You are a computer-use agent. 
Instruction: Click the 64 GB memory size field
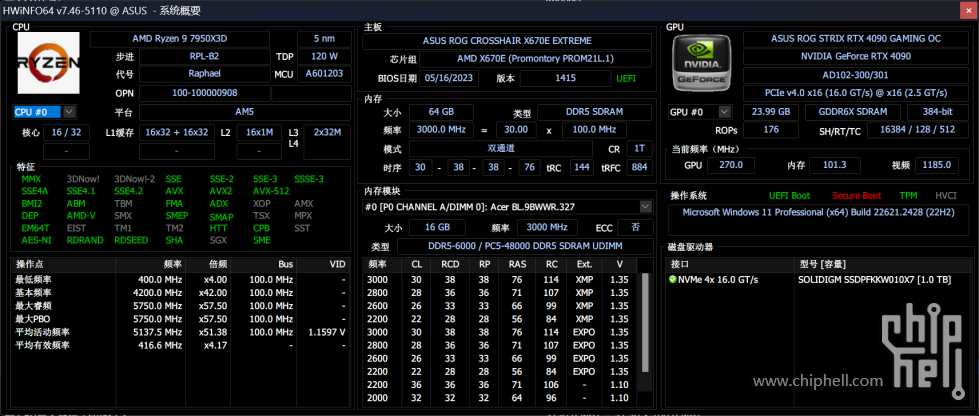[x=441, y=112]
